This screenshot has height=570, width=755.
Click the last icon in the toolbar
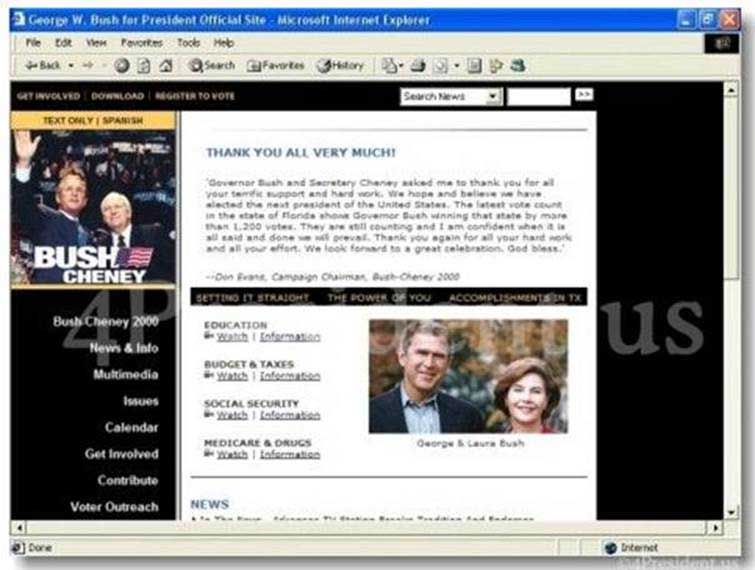(518, 65)
